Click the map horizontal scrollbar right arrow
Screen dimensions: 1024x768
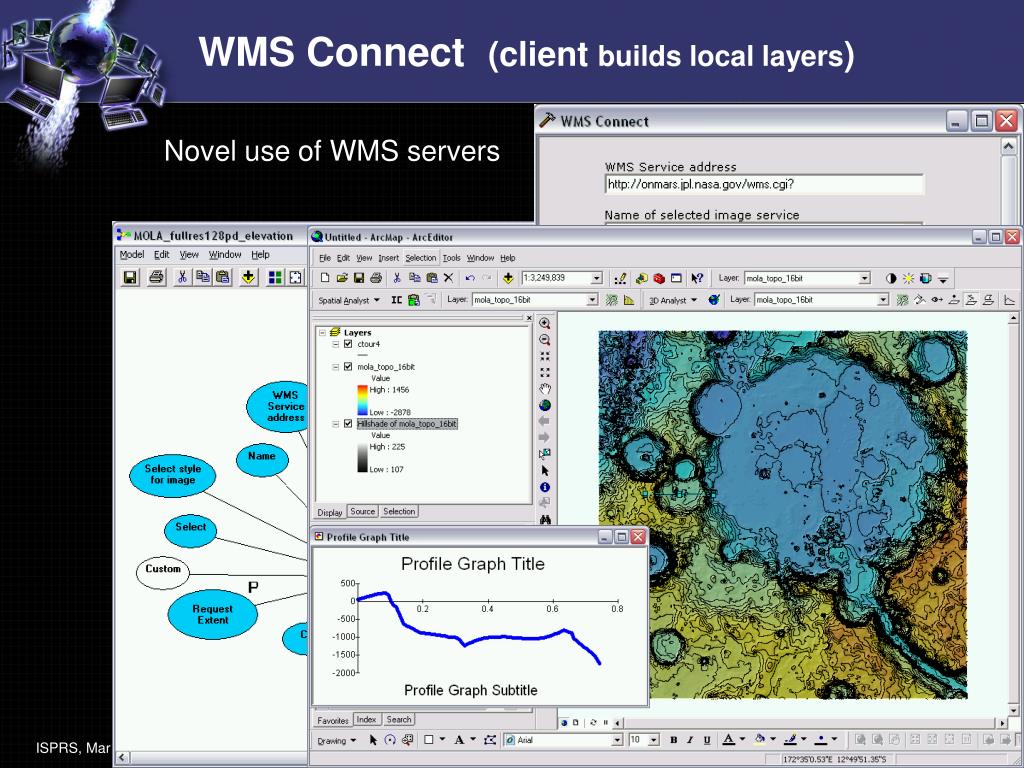tap(1002, 723)
